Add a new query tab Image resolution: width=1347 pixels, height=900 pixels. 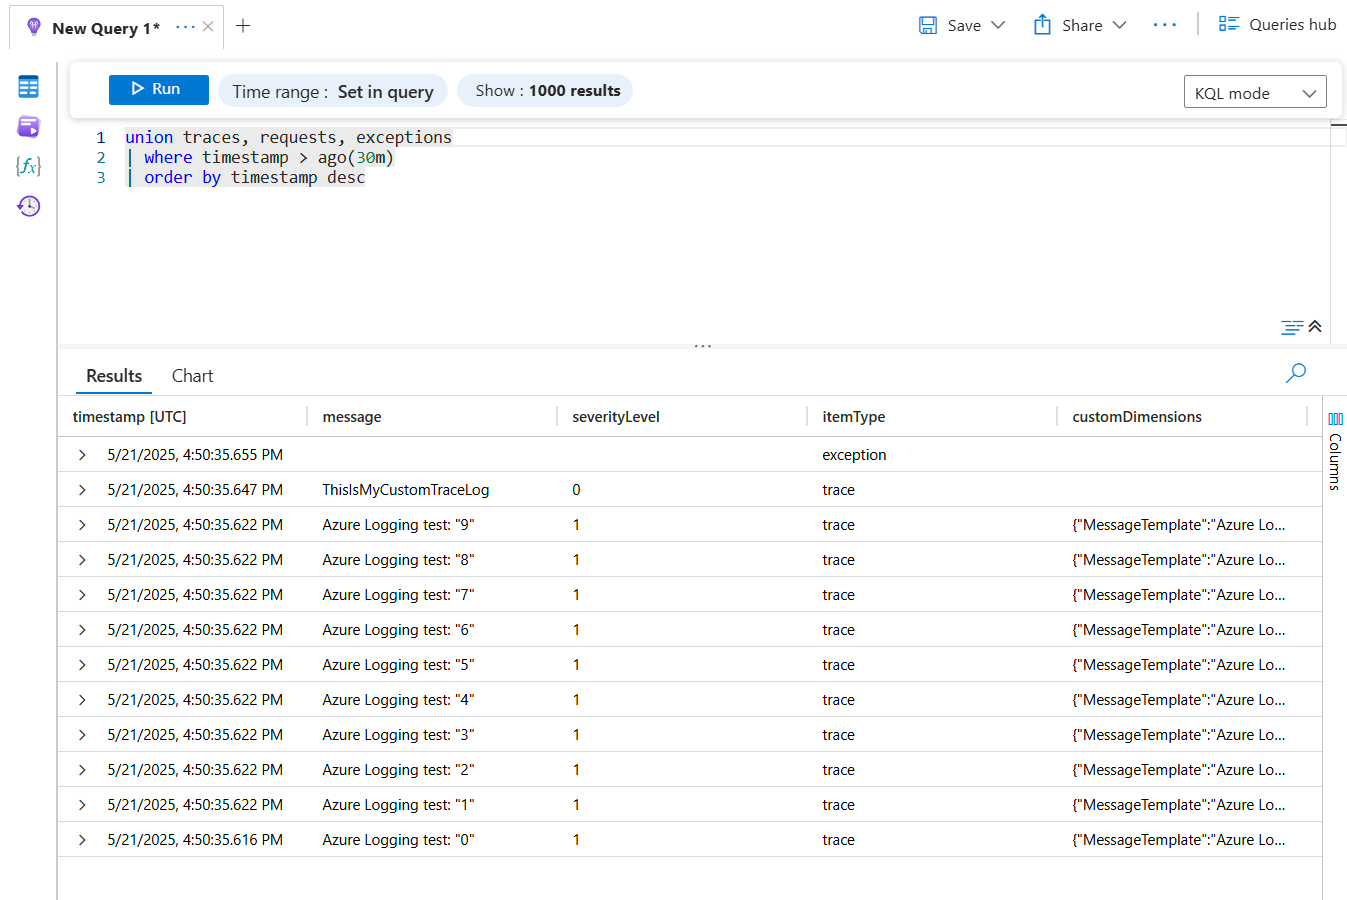pos(243,26)
